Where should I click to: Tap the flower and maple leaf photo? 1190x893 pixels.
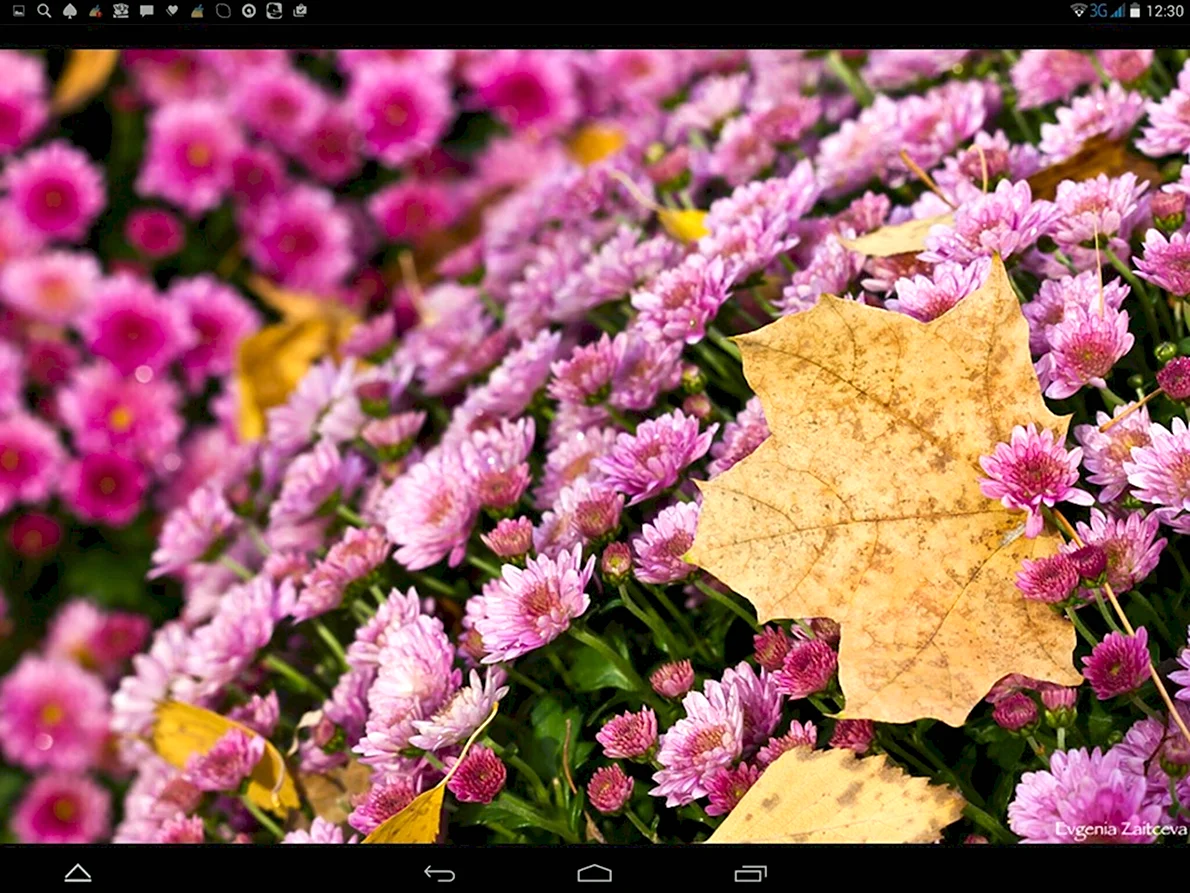tap(595, 446)
